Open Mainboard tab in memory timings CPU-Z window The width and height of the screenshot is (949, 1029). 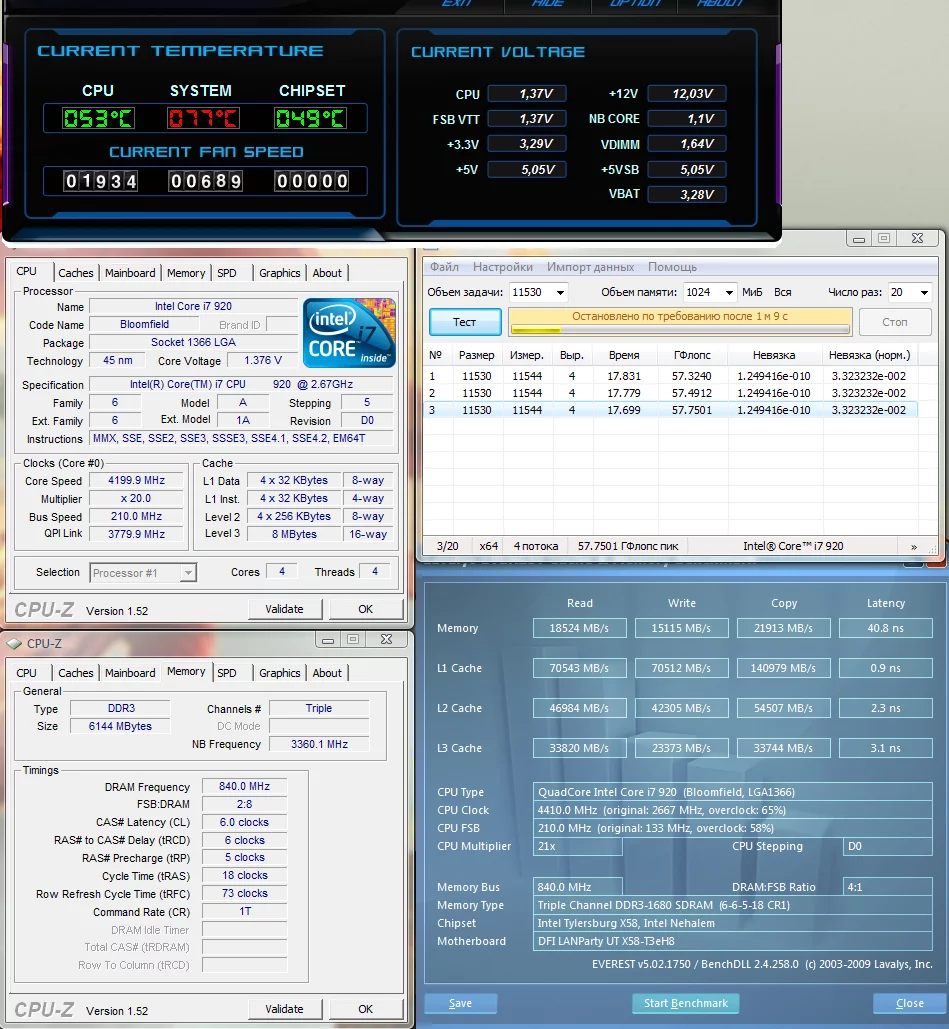(130, 673)
